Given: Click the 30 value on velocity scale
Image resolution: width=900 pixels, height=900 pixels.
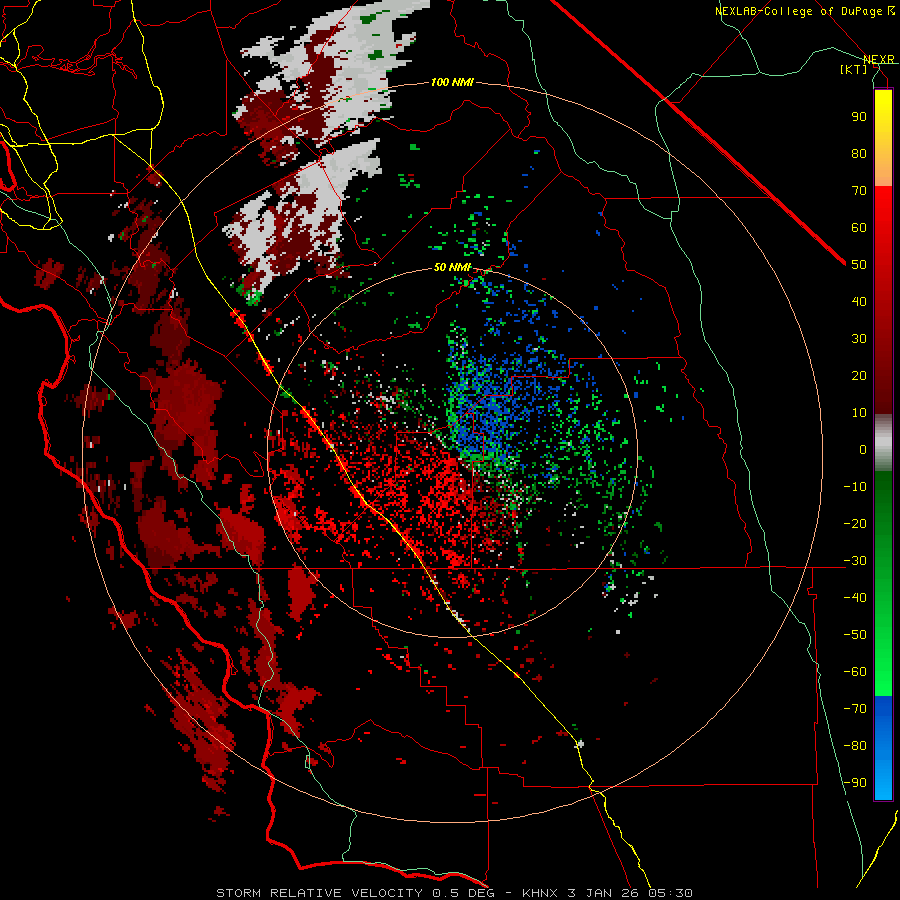Looking at the screenshot, I should 859,339.
